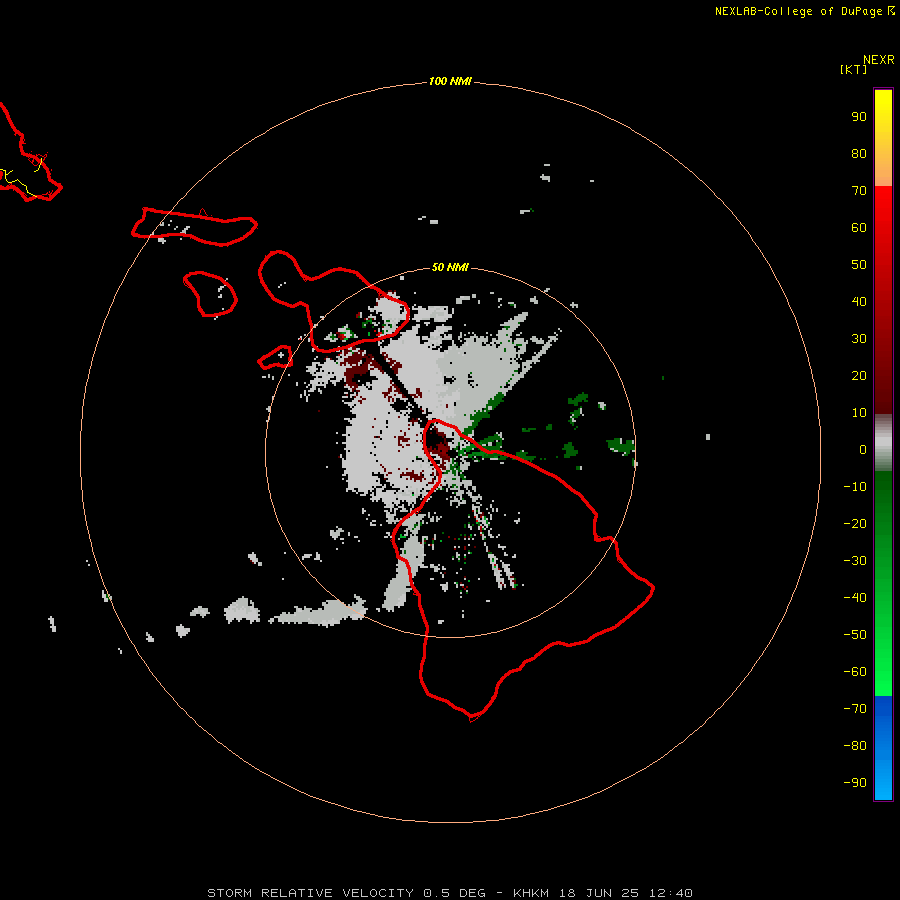Click the [KT] units label
The image size is (900, 900).
pyautogui.click(x=854, y=69)
